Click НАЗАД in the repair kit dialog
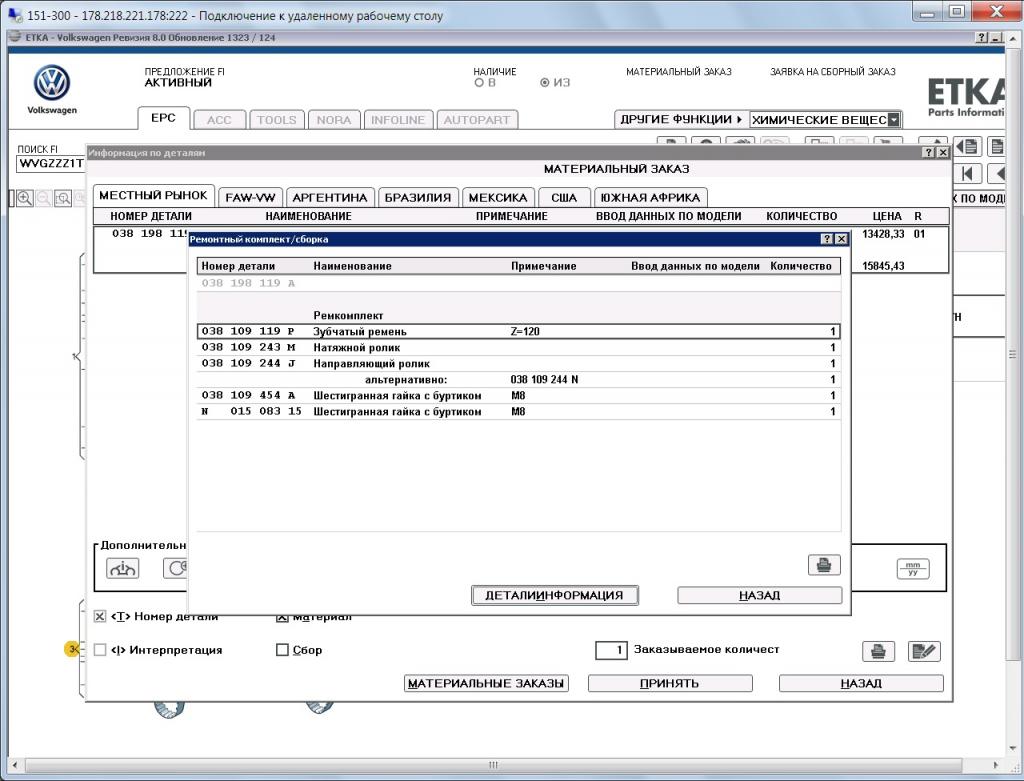 (760, 595)
